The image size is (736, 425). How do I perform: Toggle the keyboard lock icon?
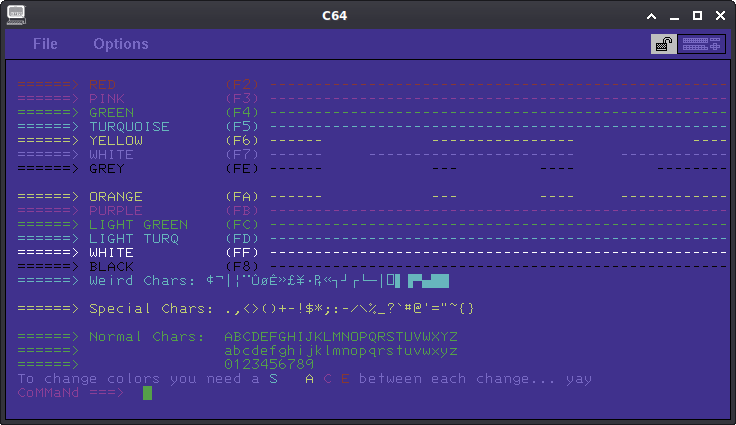point(664,44)
